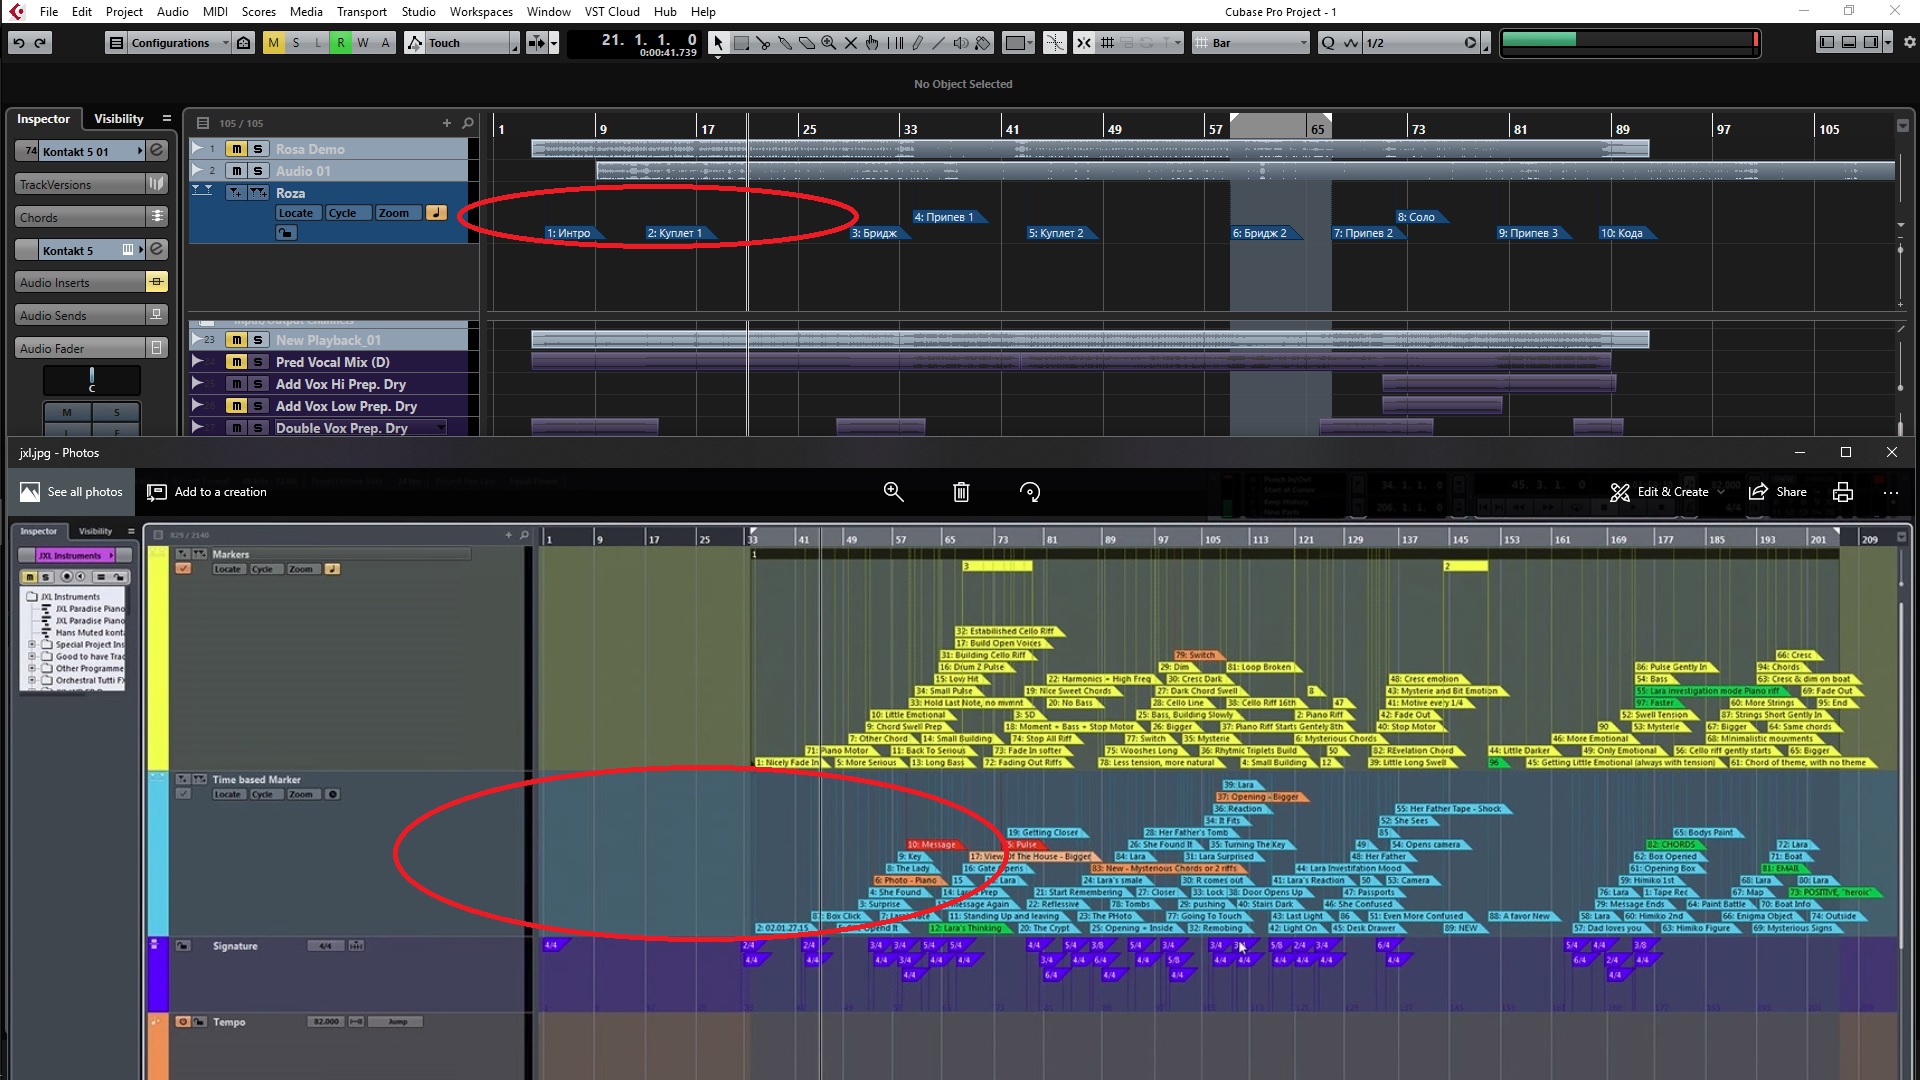Select the Zoom tool in toolbar

point(829,43)
